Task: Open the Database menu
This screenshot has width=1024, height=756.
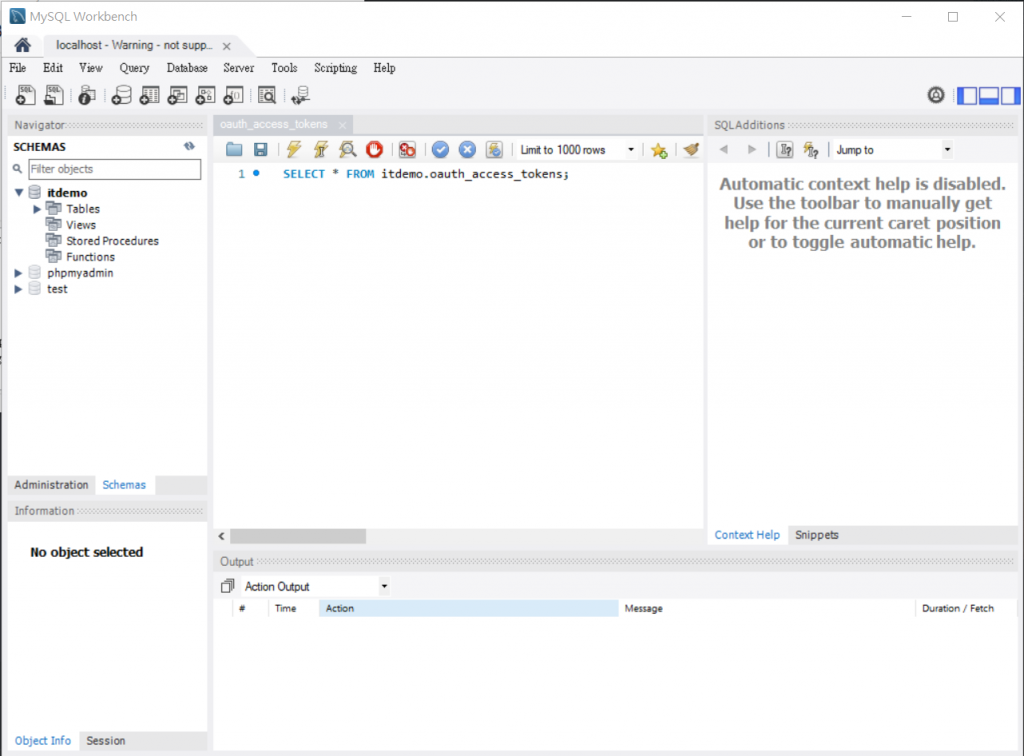Action: pyautogui.click(x=187, y=68)
